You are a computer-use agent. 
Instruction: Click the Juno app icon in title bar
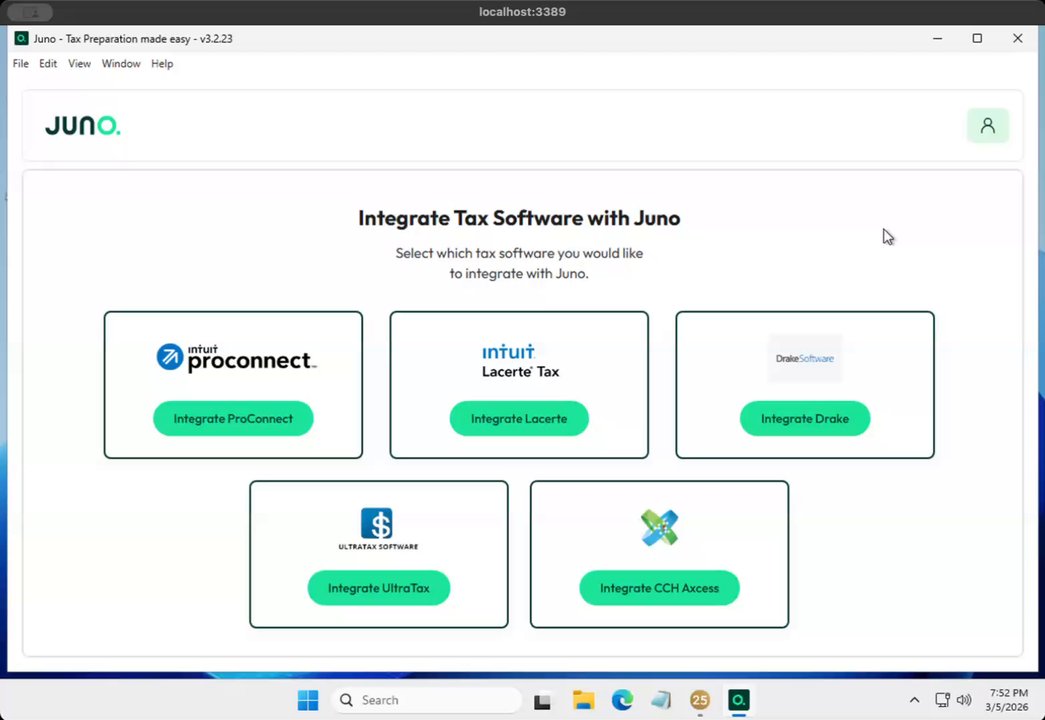coord(21,39)
